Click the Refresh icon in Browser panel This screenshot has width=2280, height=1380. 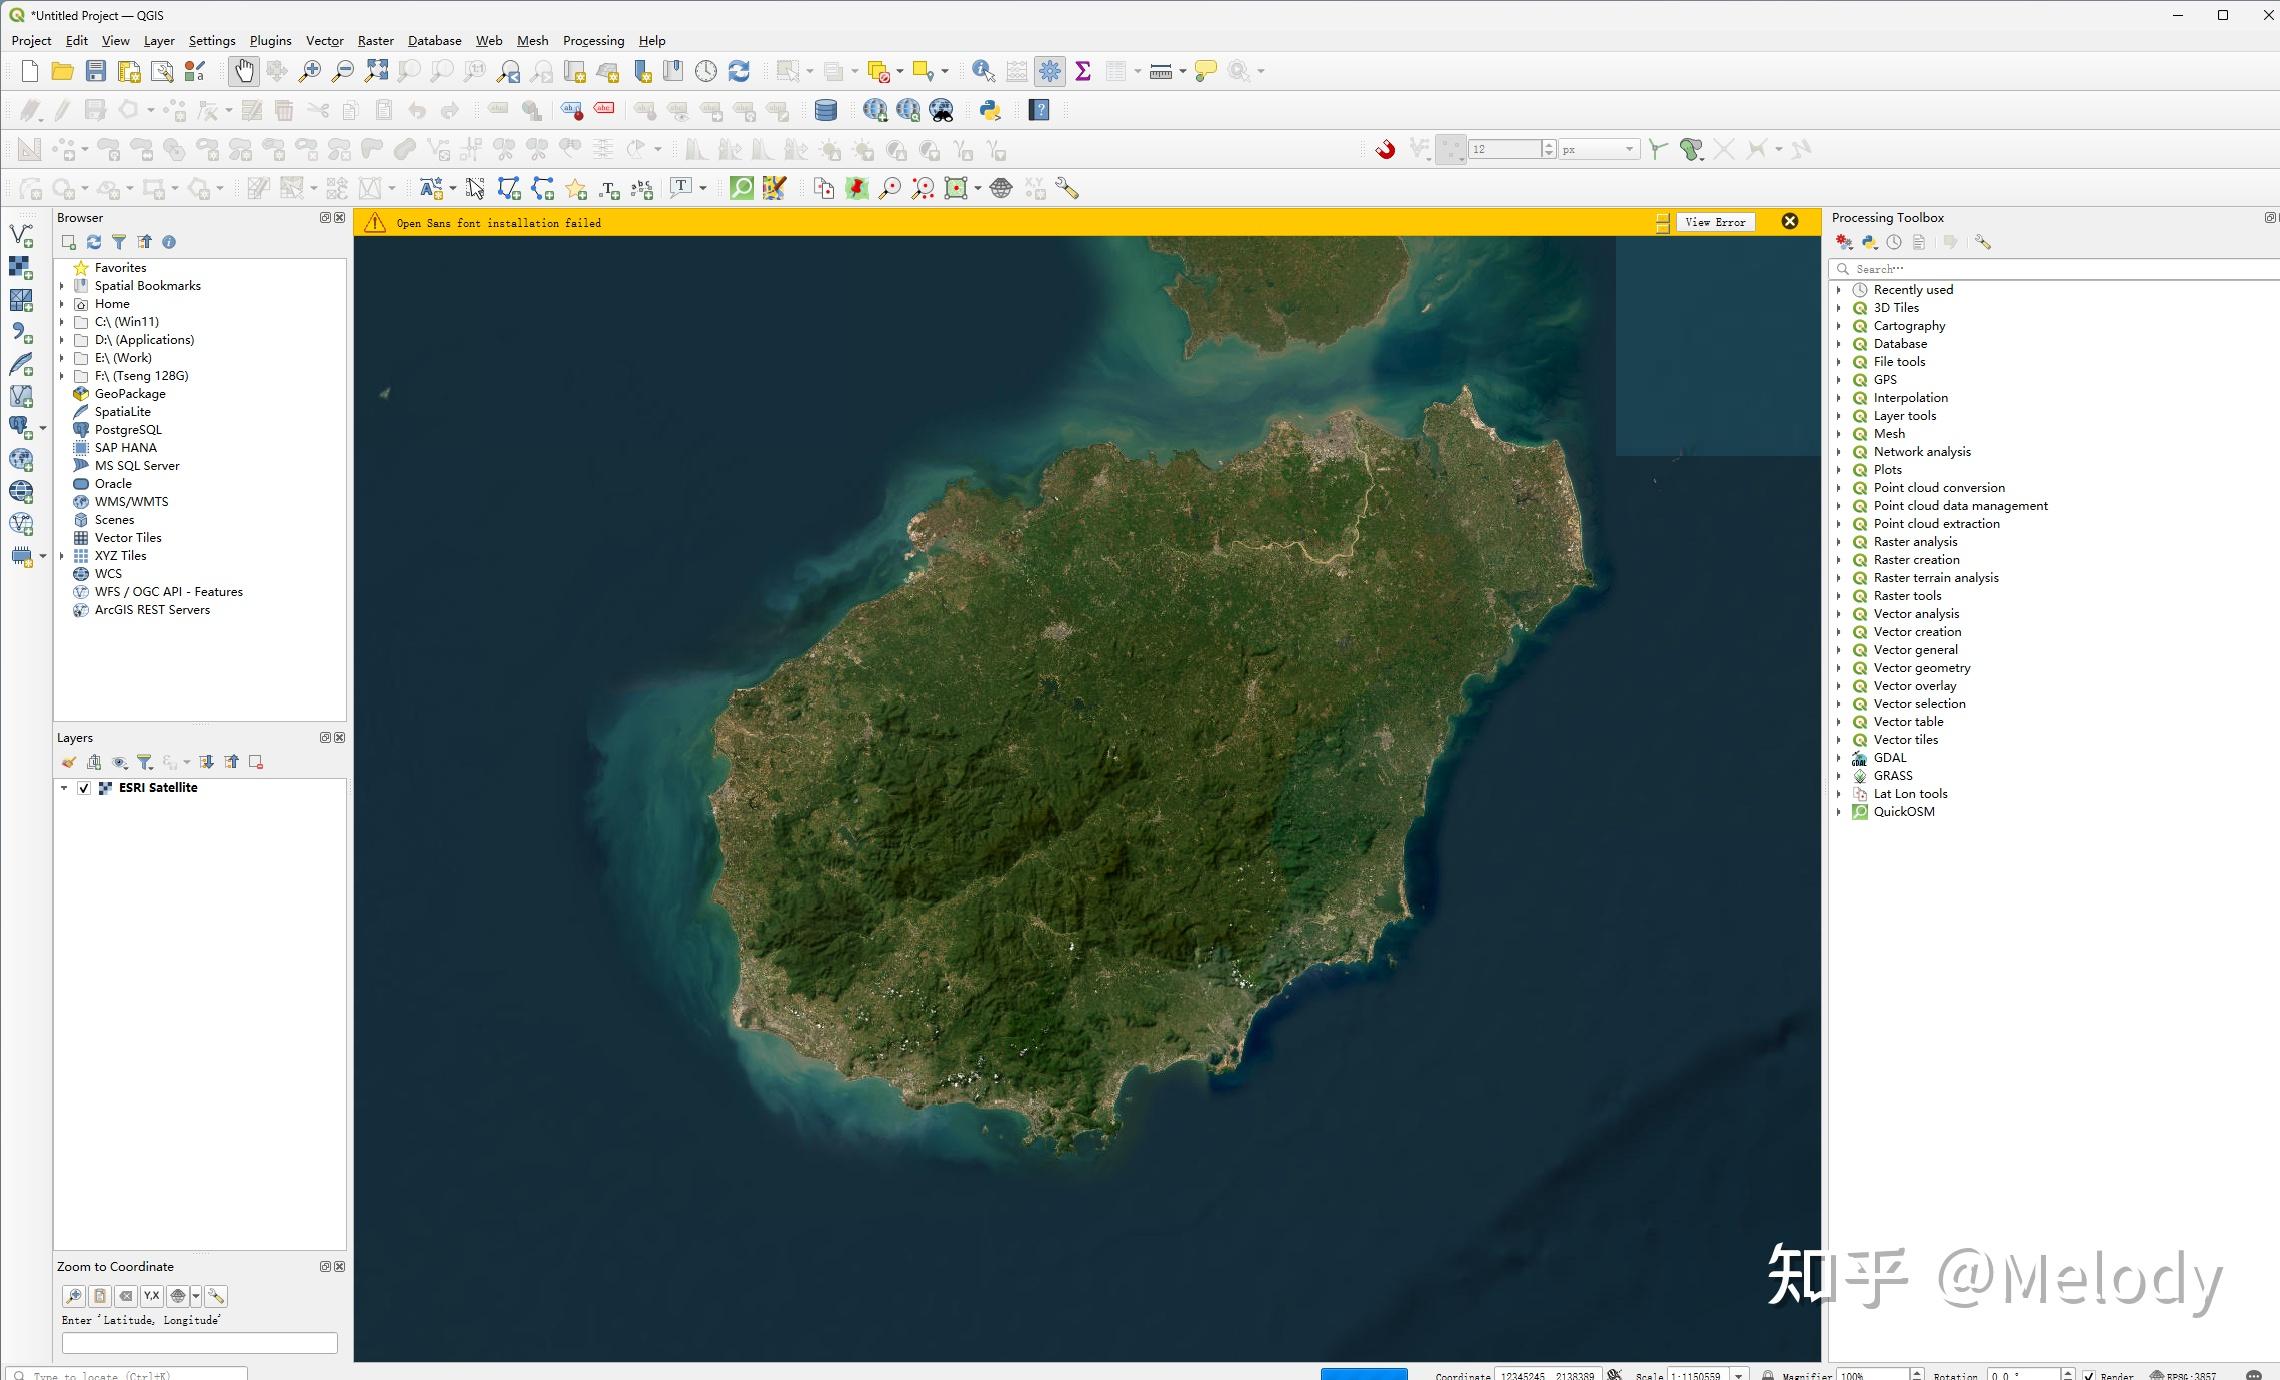94,242
